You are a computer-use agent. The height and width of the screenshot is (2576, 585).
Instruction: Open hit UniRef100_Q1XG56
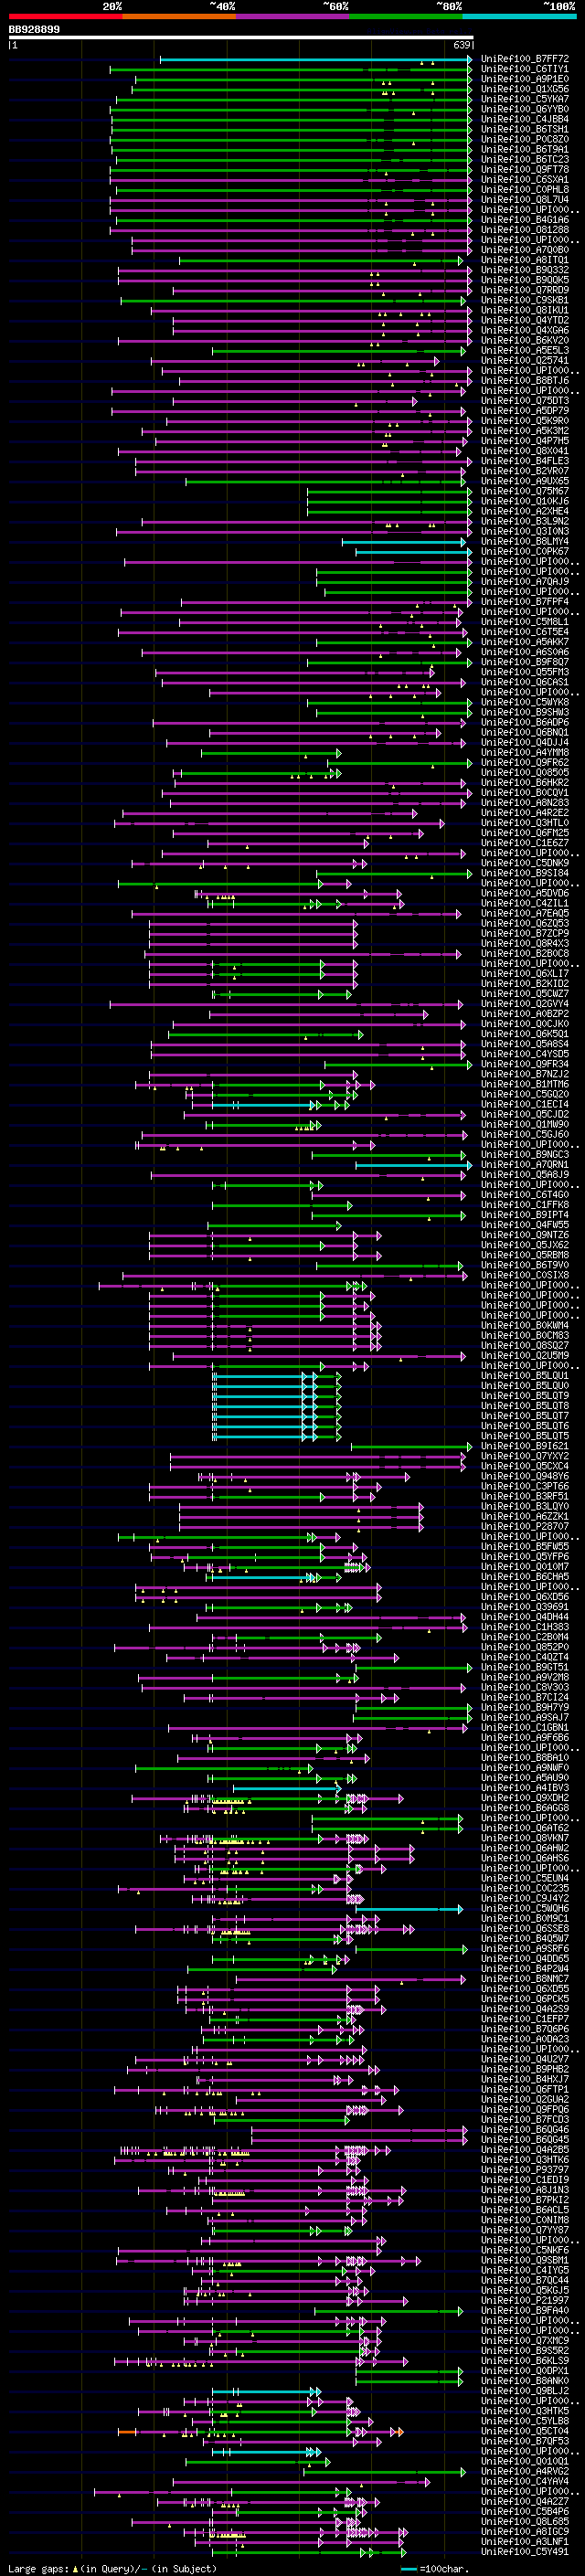(524, 89)
